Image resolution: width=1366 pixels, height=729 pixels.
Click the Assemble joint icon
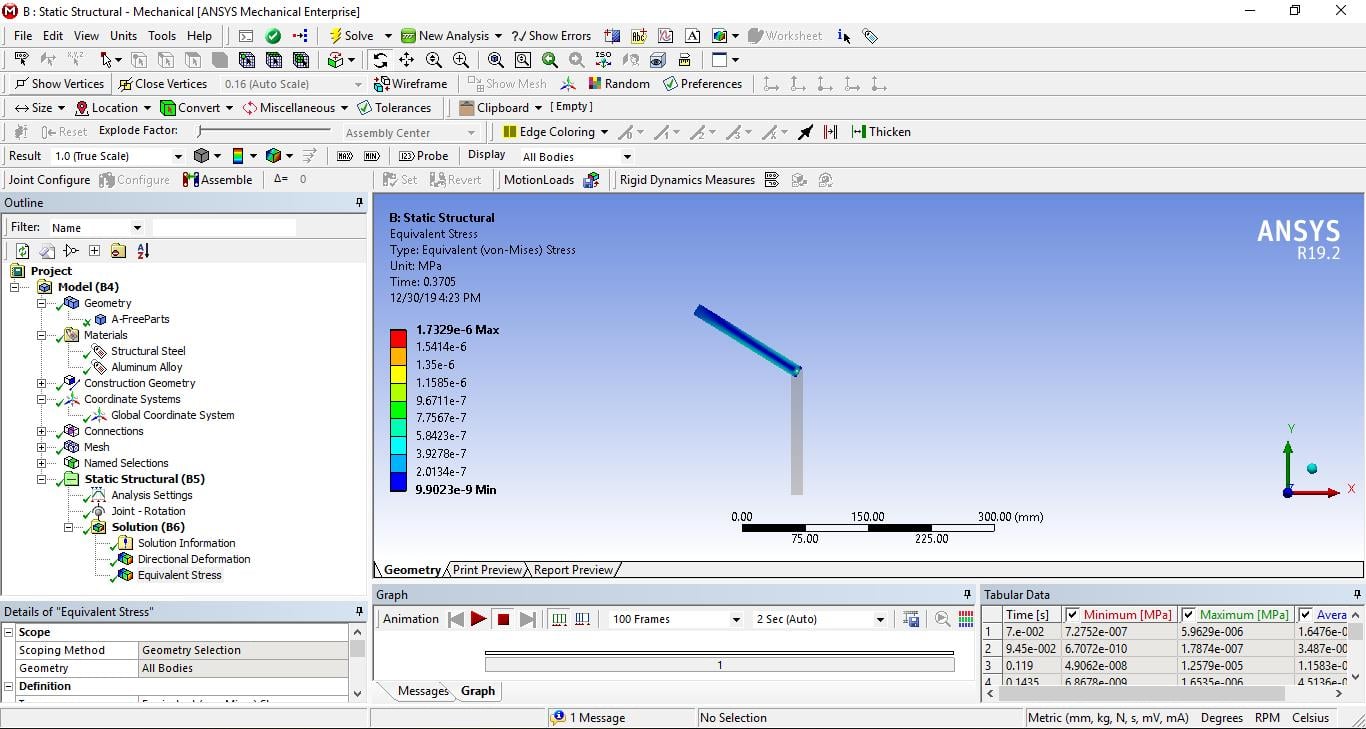coord(190,180)
